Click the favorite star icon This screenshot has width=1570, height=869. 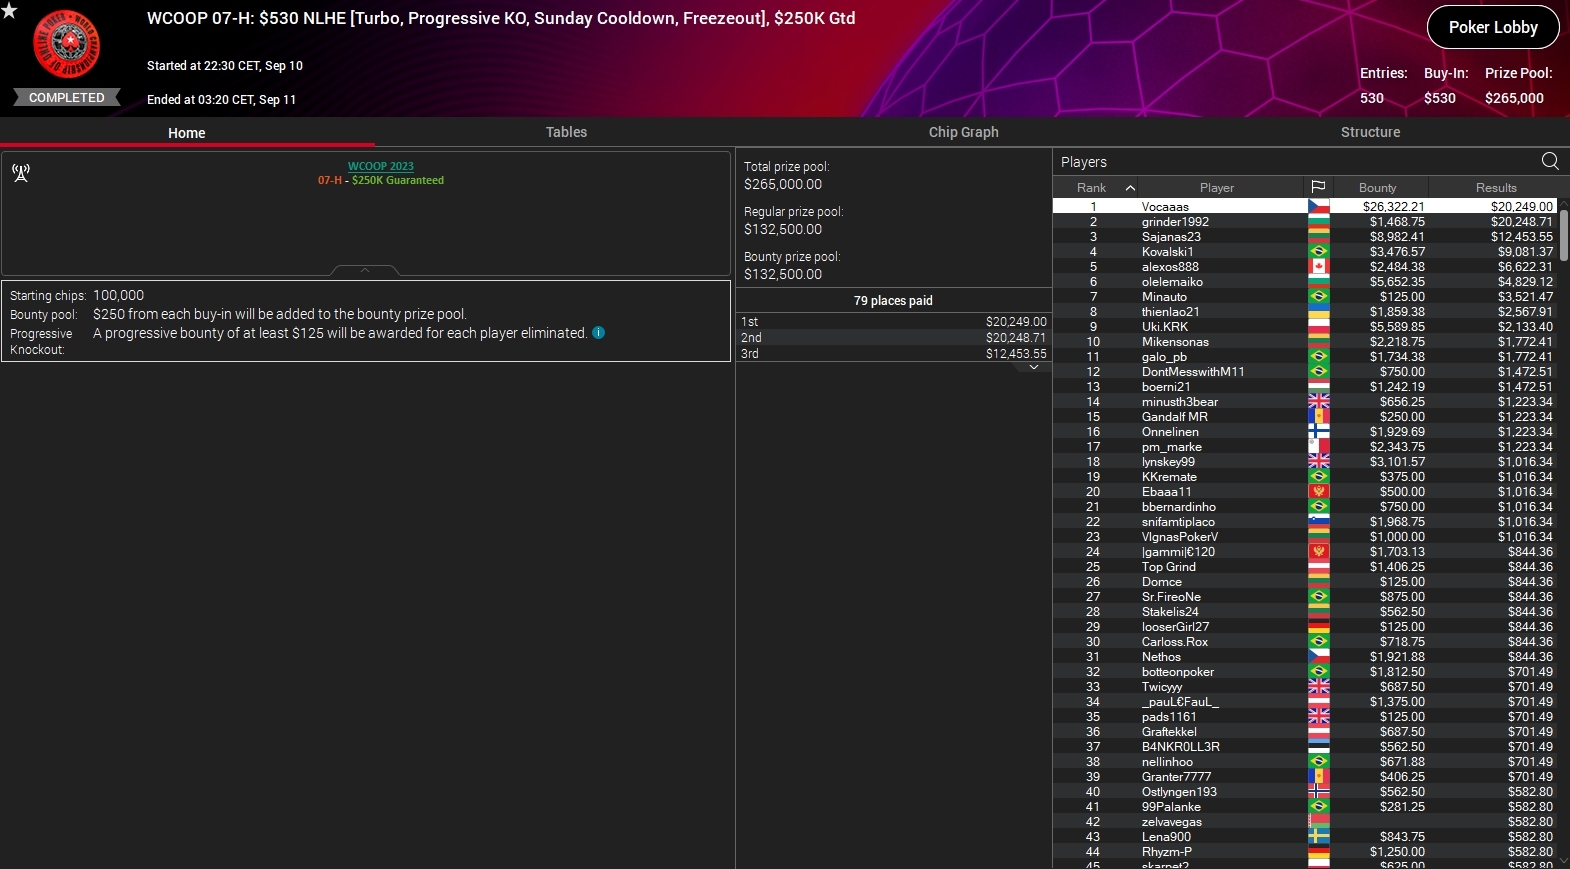pyautogui.click(x=9, y=10)
